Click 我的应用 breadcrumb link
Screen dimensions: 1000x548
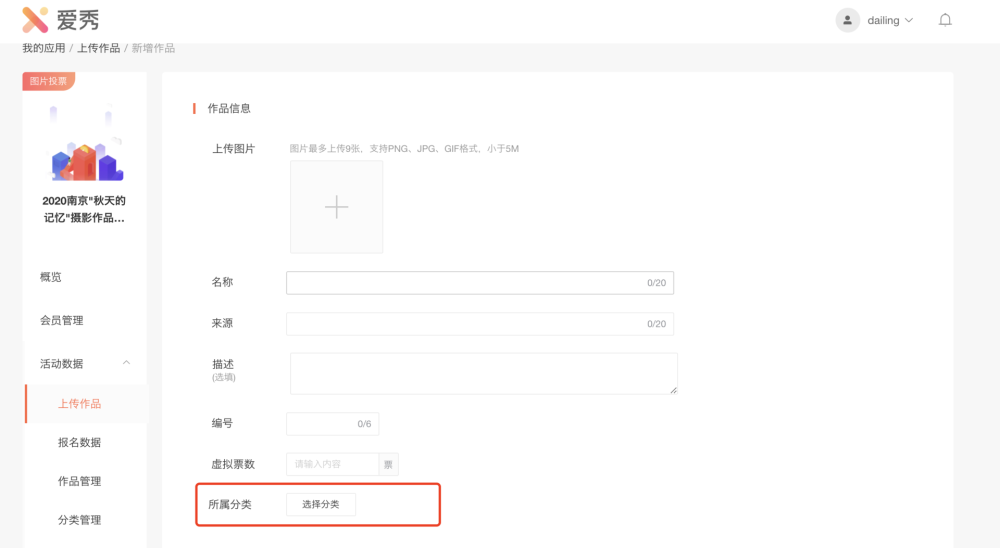(44, 48)
